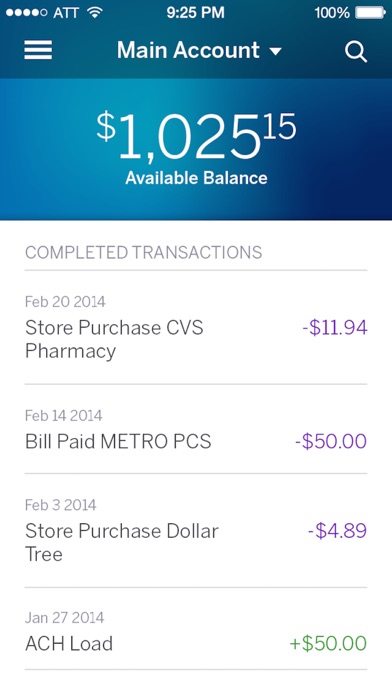This screenshot has height=696, width=392.
Task: Open the Bill Paid METRO PCS transaction
Action: click(x=196, y=429)
